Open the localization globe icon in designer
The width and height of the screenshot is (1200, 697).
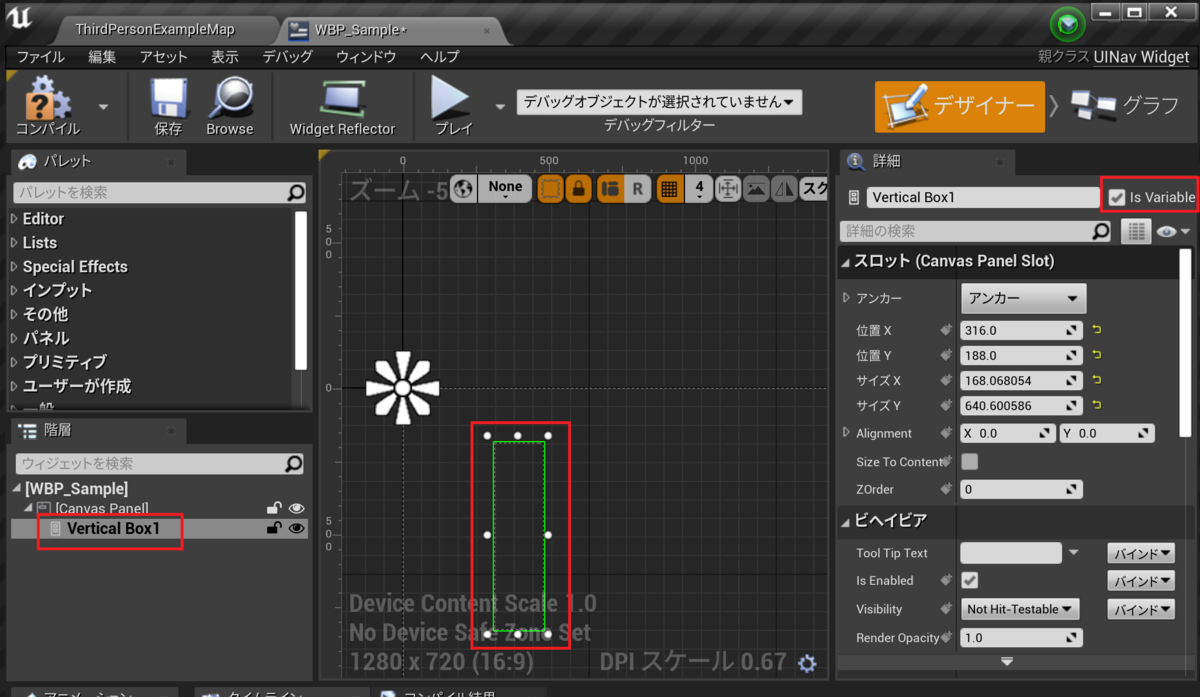(x=462, y=188)
